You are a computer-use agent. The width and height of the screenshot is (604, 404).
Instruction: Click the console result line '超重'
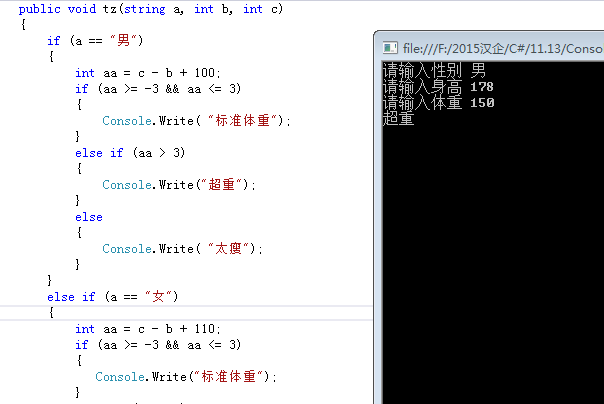pos(398,119)
